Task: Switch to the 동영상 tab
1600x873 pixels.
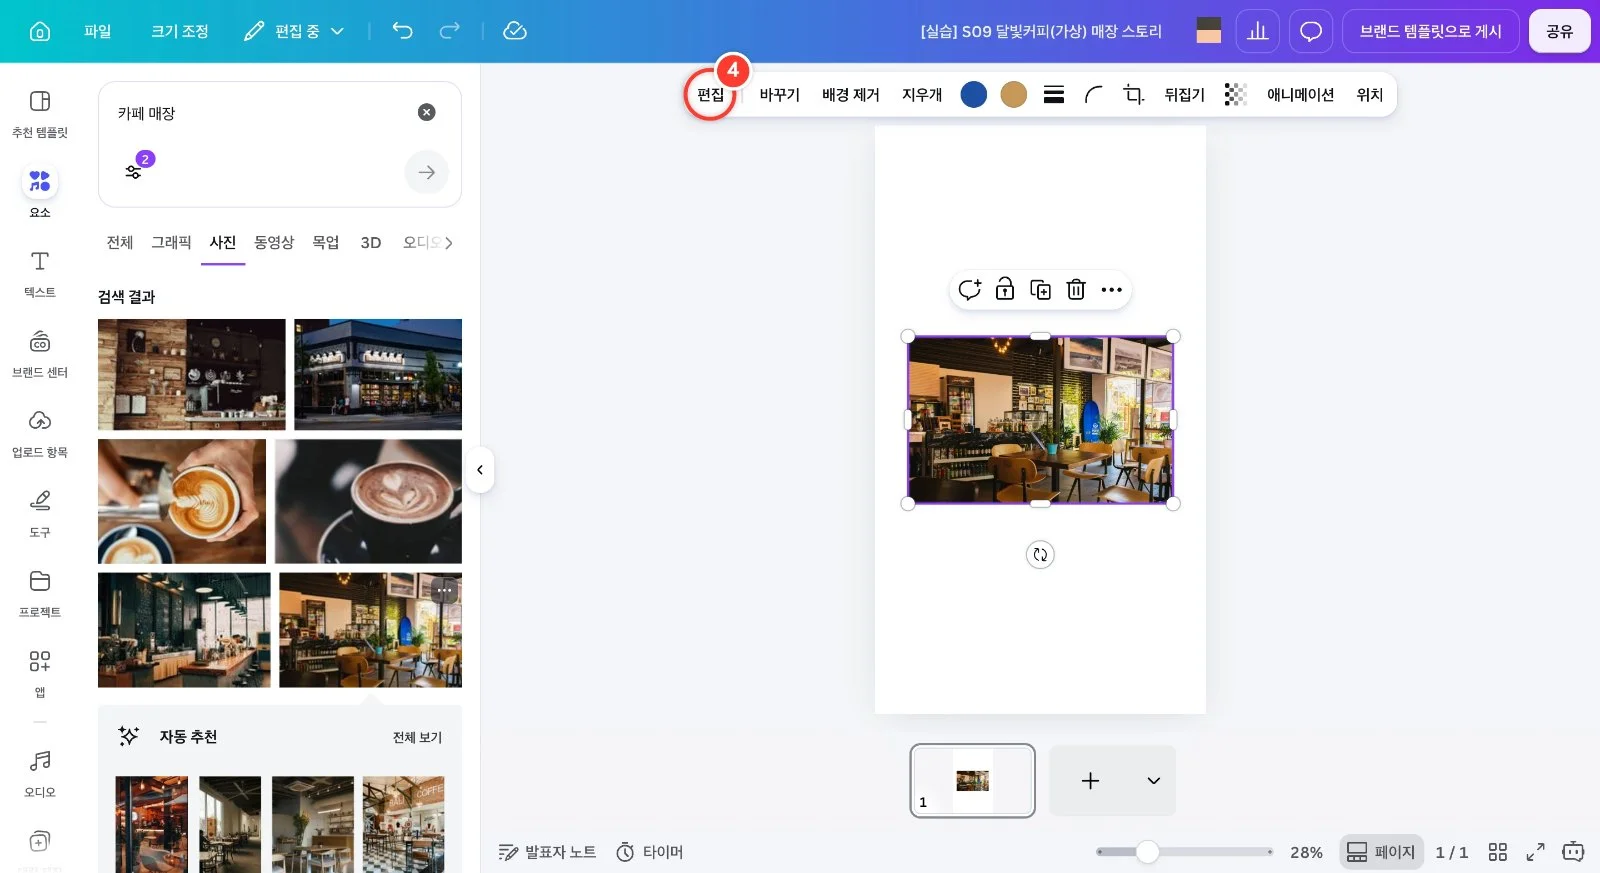Action: [x=274, y=242]
